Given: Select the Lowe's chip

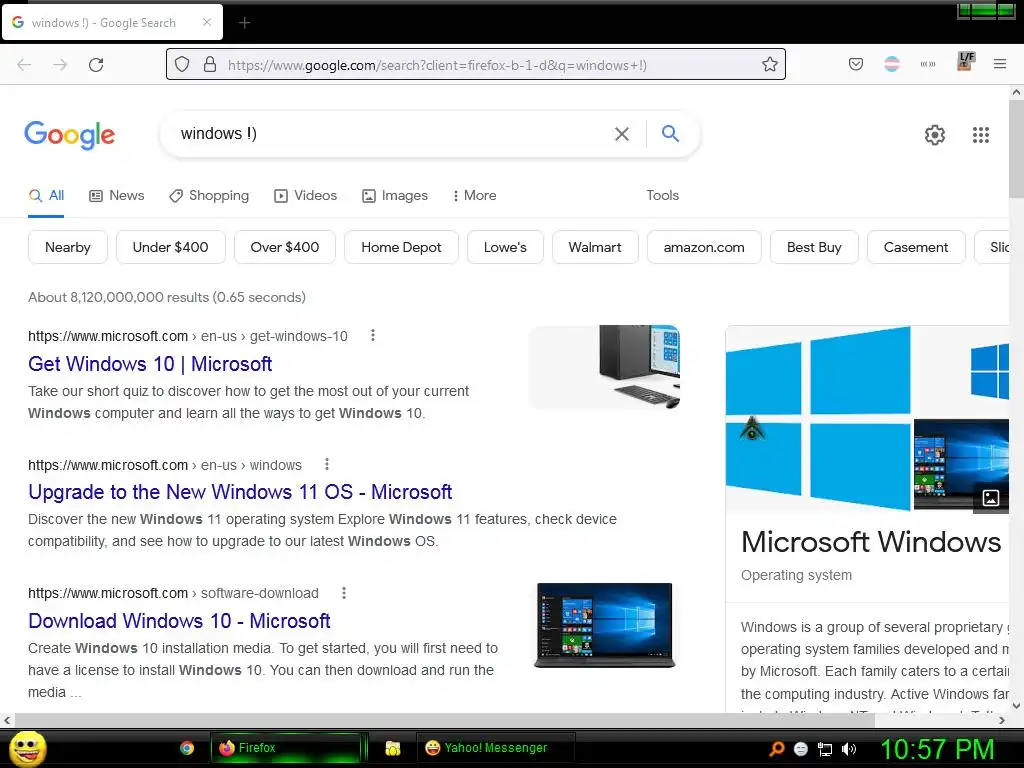Looking at the screenshot, I should (505, 247).
